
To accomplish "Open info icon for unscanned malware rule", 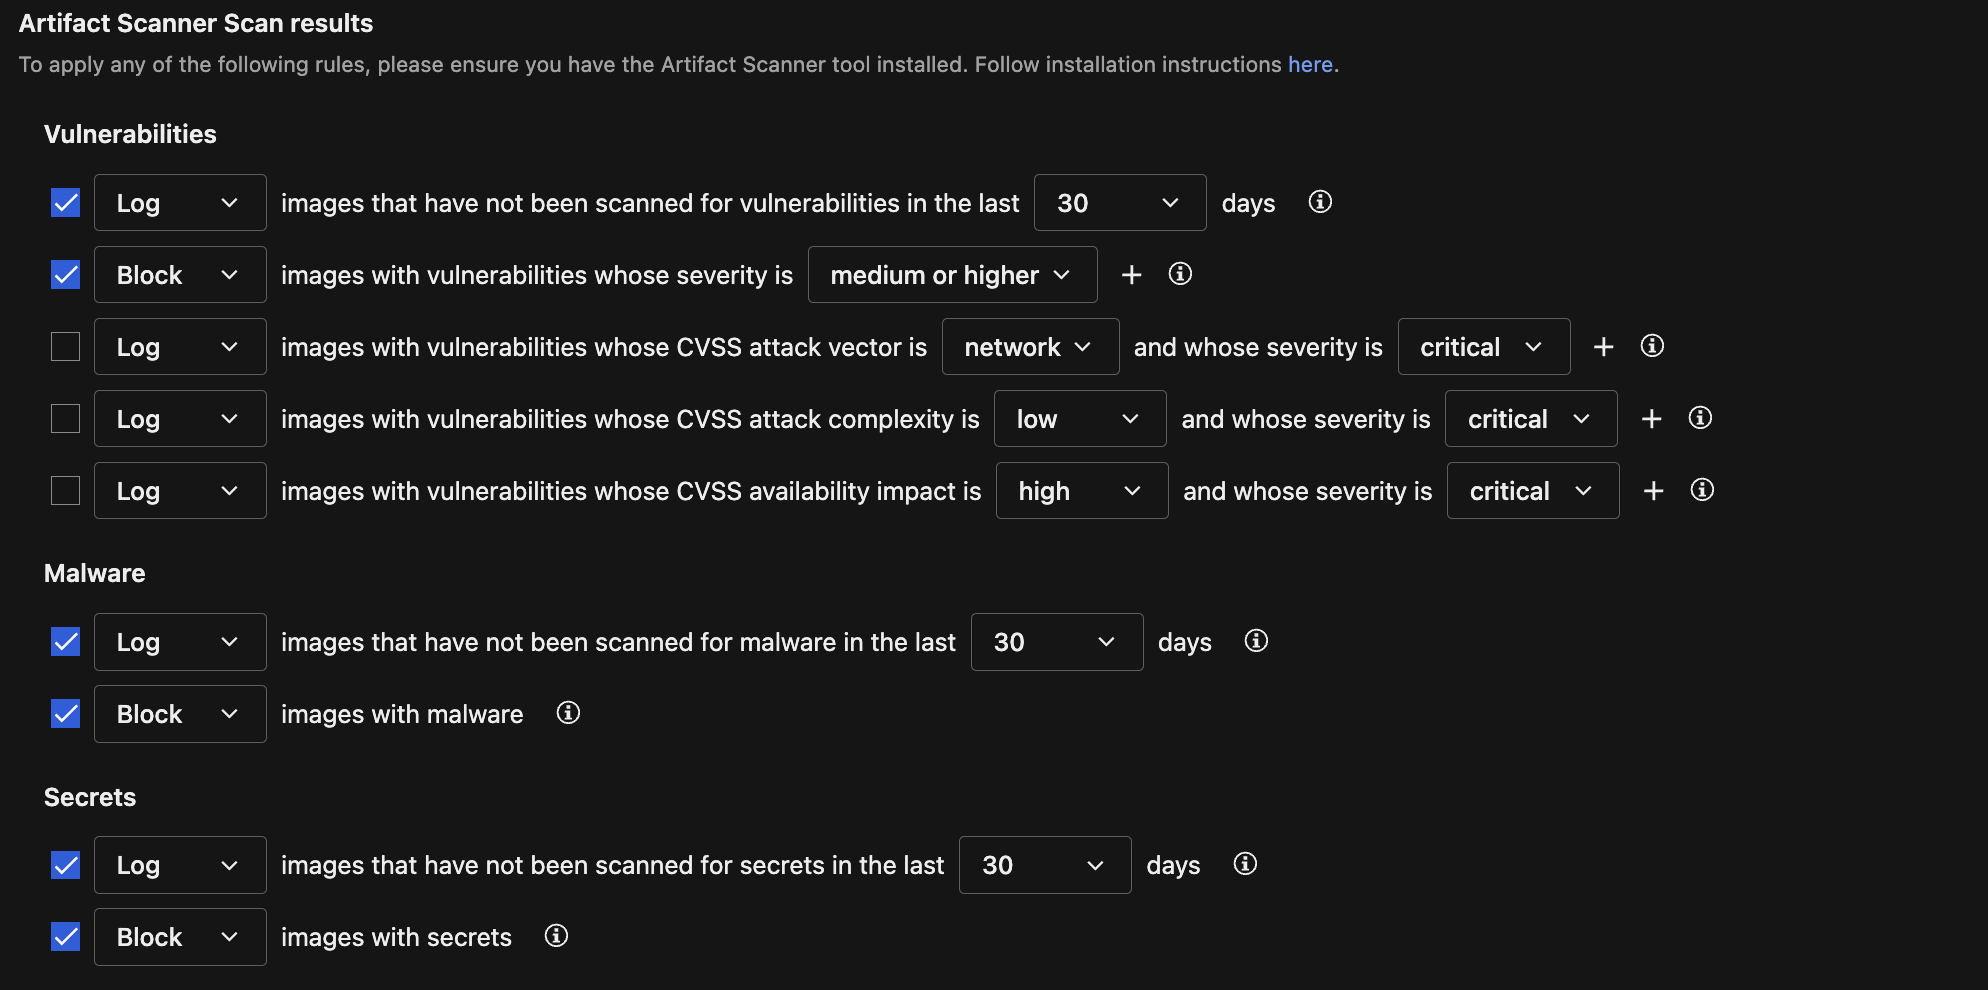I will 1256,641.
